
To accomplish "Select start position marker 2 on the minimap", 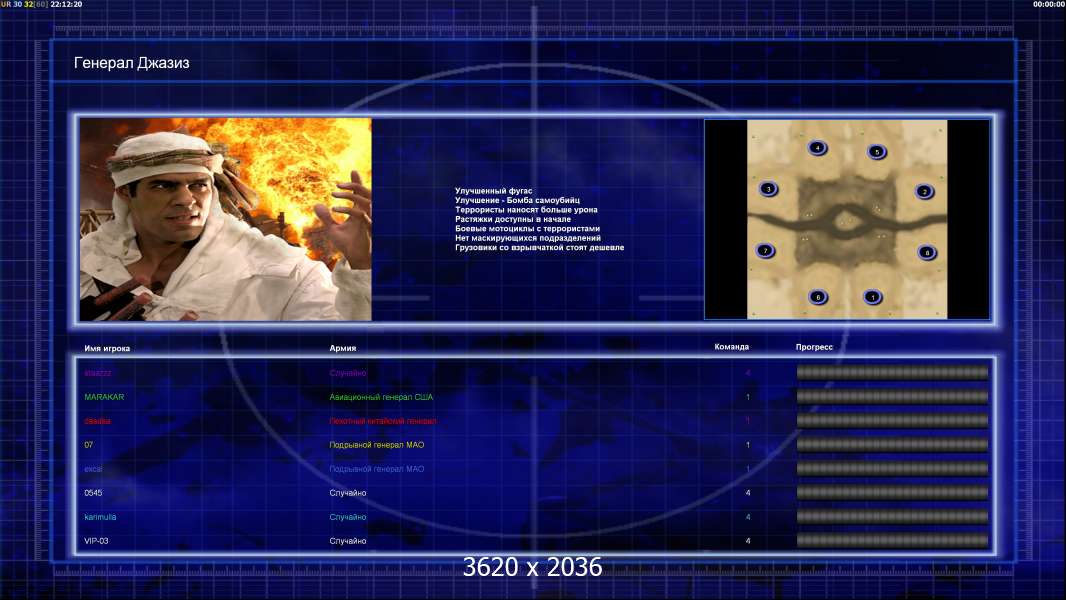I will 924,192.
